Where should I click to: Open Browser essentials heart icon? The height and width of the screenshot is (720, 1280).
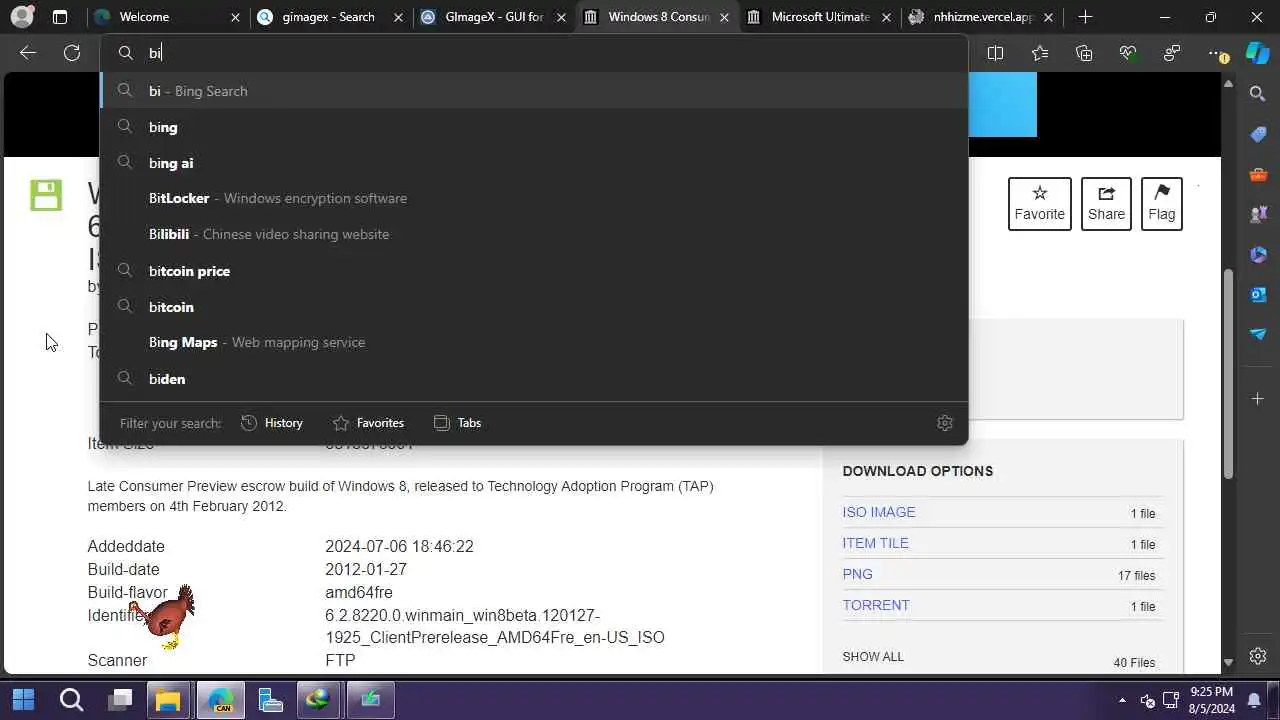pos(1128,53)
